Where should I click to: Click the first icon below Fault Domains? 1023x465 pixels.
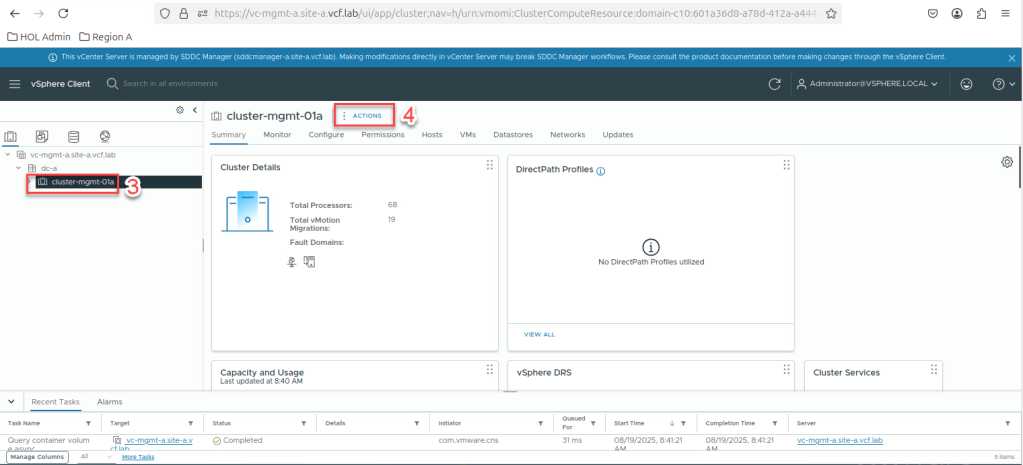click(x=293, y=262)
